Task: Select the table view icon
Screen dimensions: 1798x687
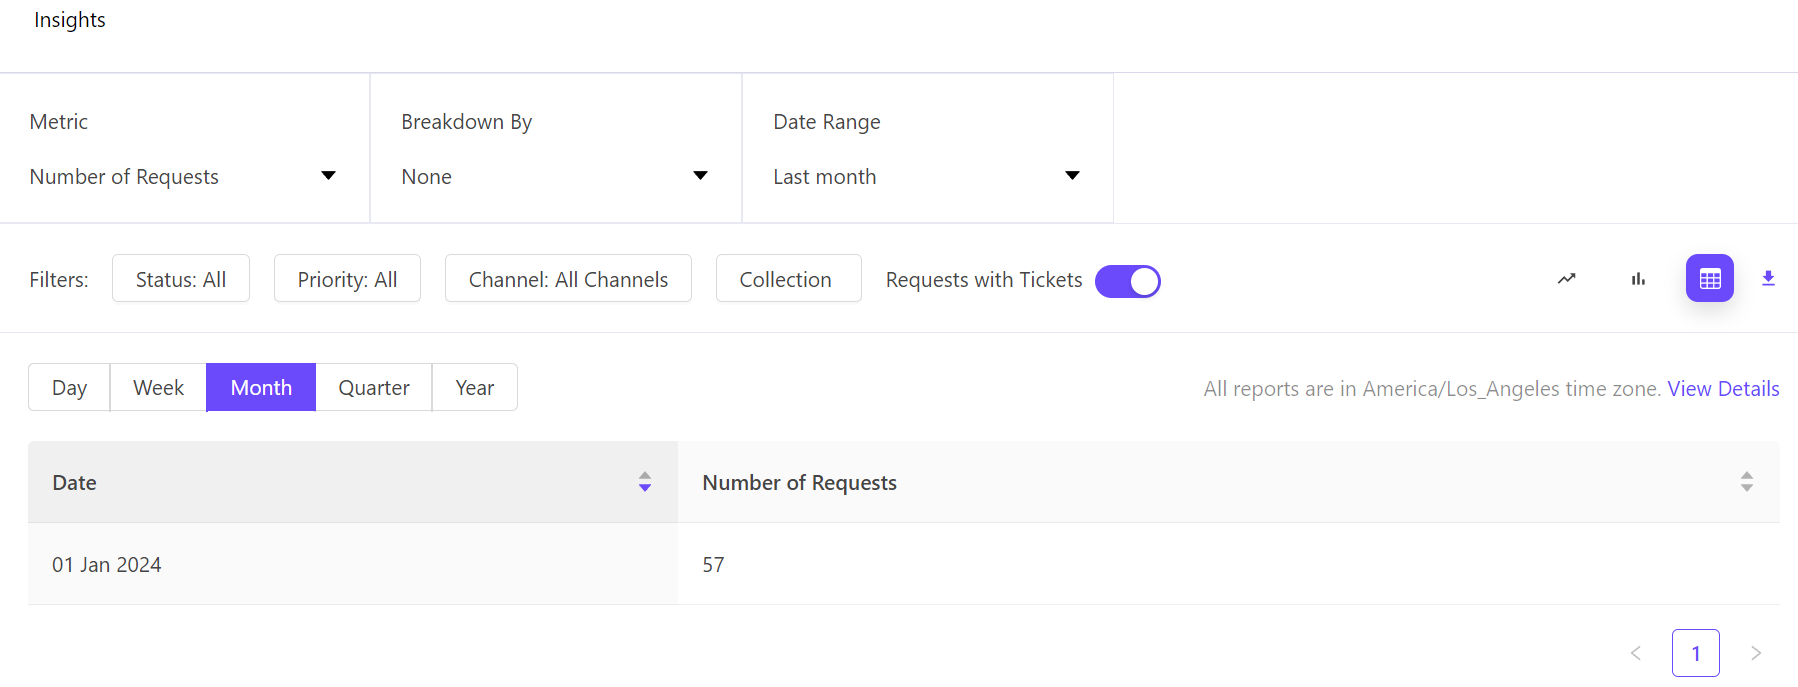Action: click(1709, 279)
